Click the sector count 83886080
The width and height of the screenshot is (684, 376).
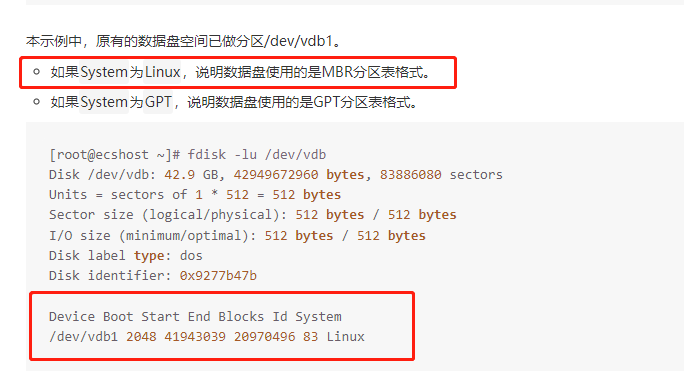(x=410, y=175)
